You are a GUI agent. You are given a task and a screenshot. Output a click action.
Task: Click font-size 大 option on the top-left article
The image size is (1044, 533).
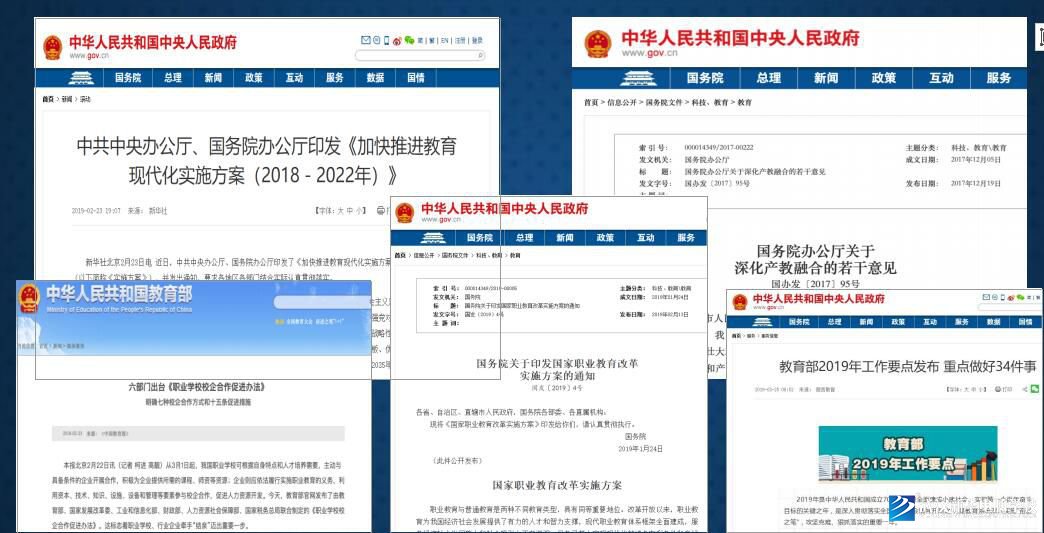tap(340, 210)
